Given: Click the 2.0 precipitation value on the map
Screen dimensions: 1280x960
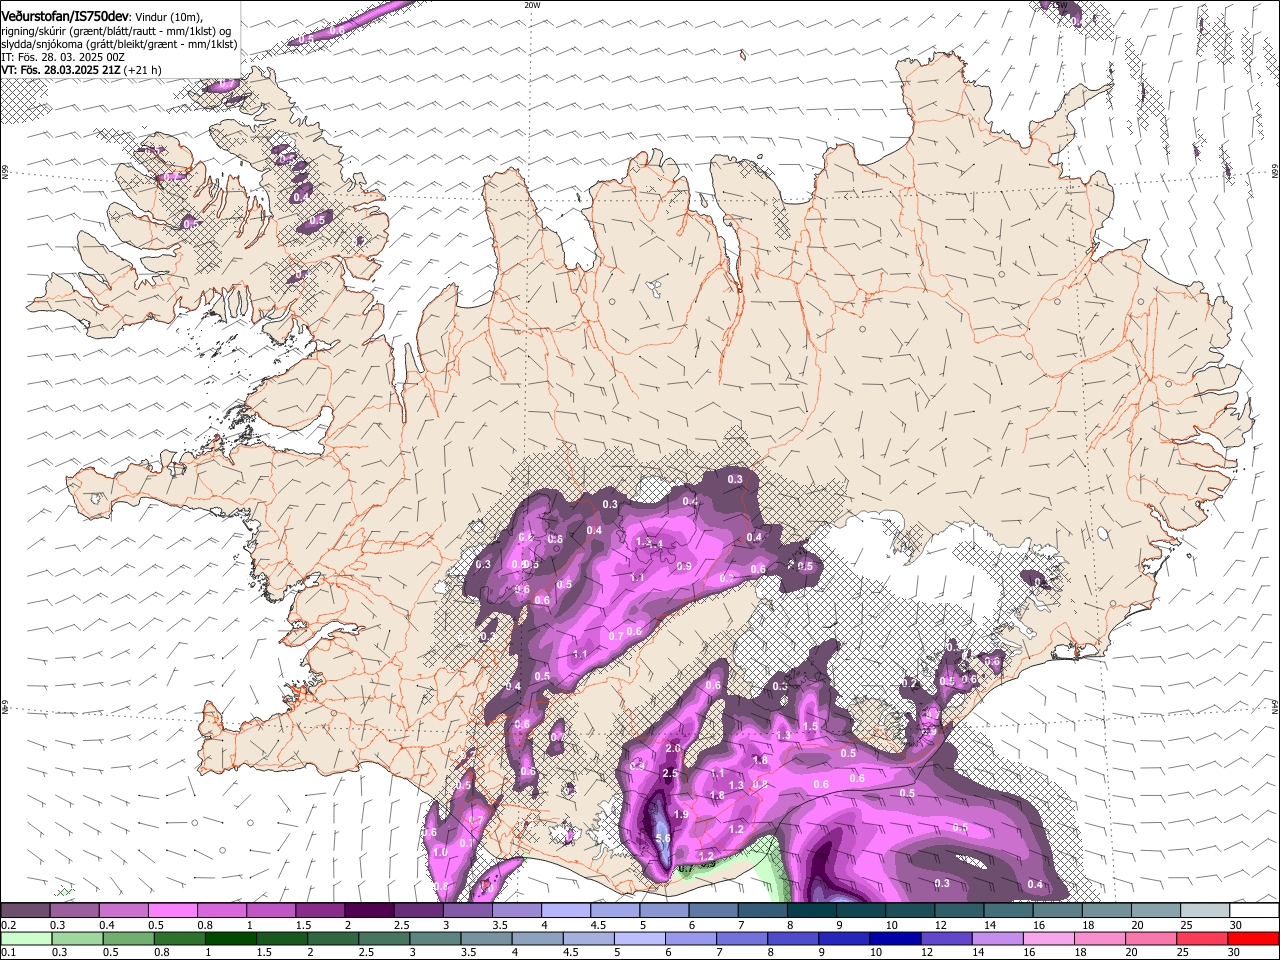Looking at the screenshot, I should click(x=672, y=748).
